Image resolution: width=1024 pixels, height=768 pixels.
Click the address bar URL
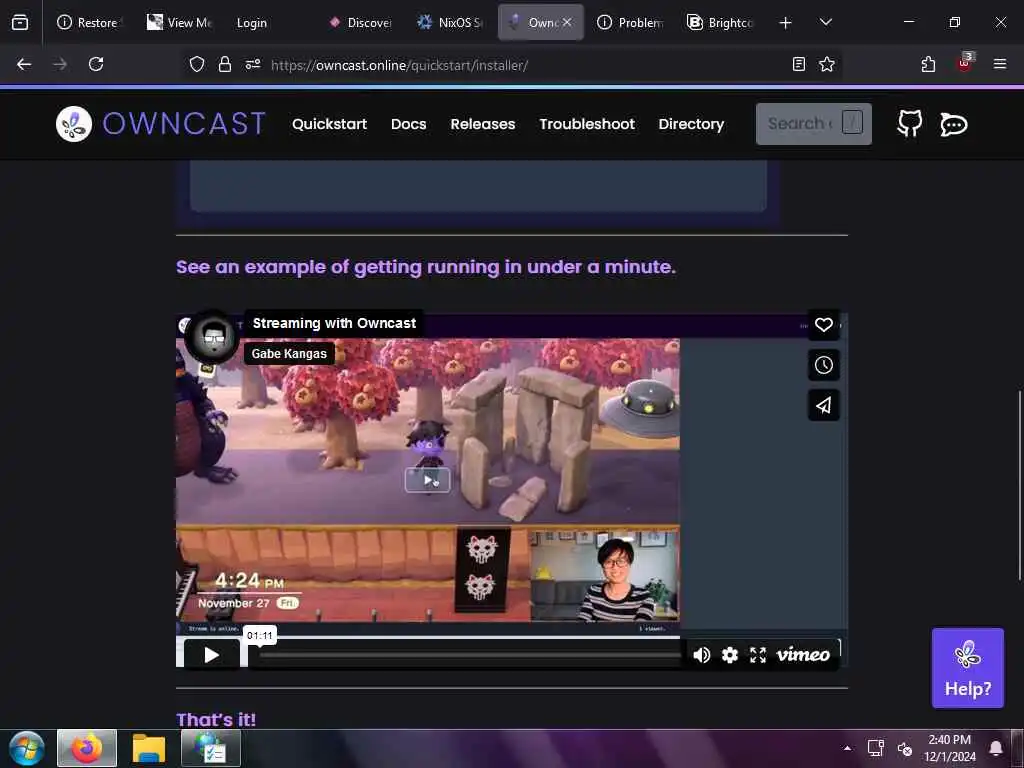coord(399,65)
